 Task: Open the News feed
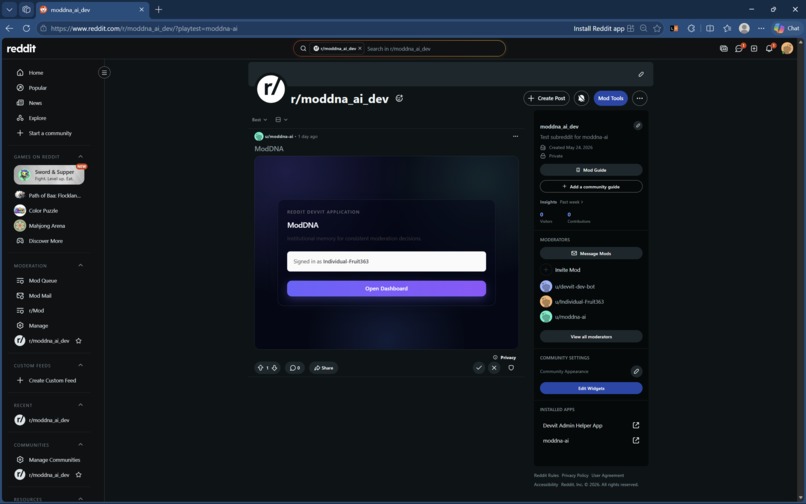pyautogui.click(x=35, y=103)
